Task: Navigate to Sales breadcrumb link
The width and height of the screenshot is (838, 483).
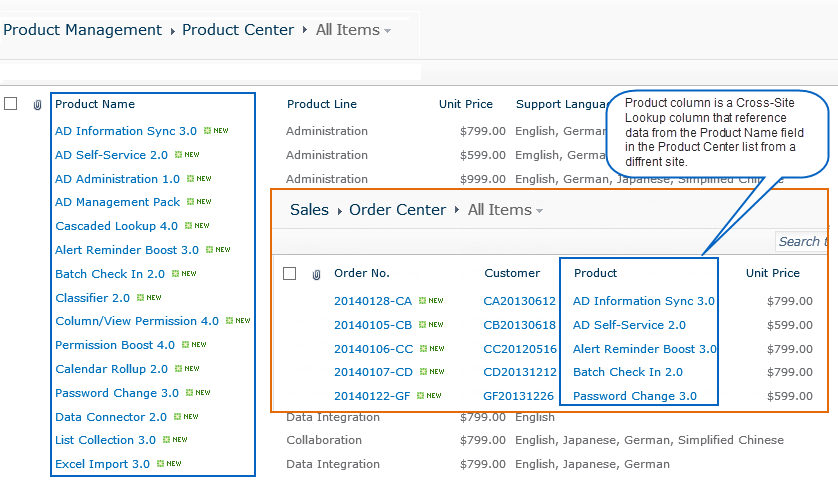Action: 309,210
